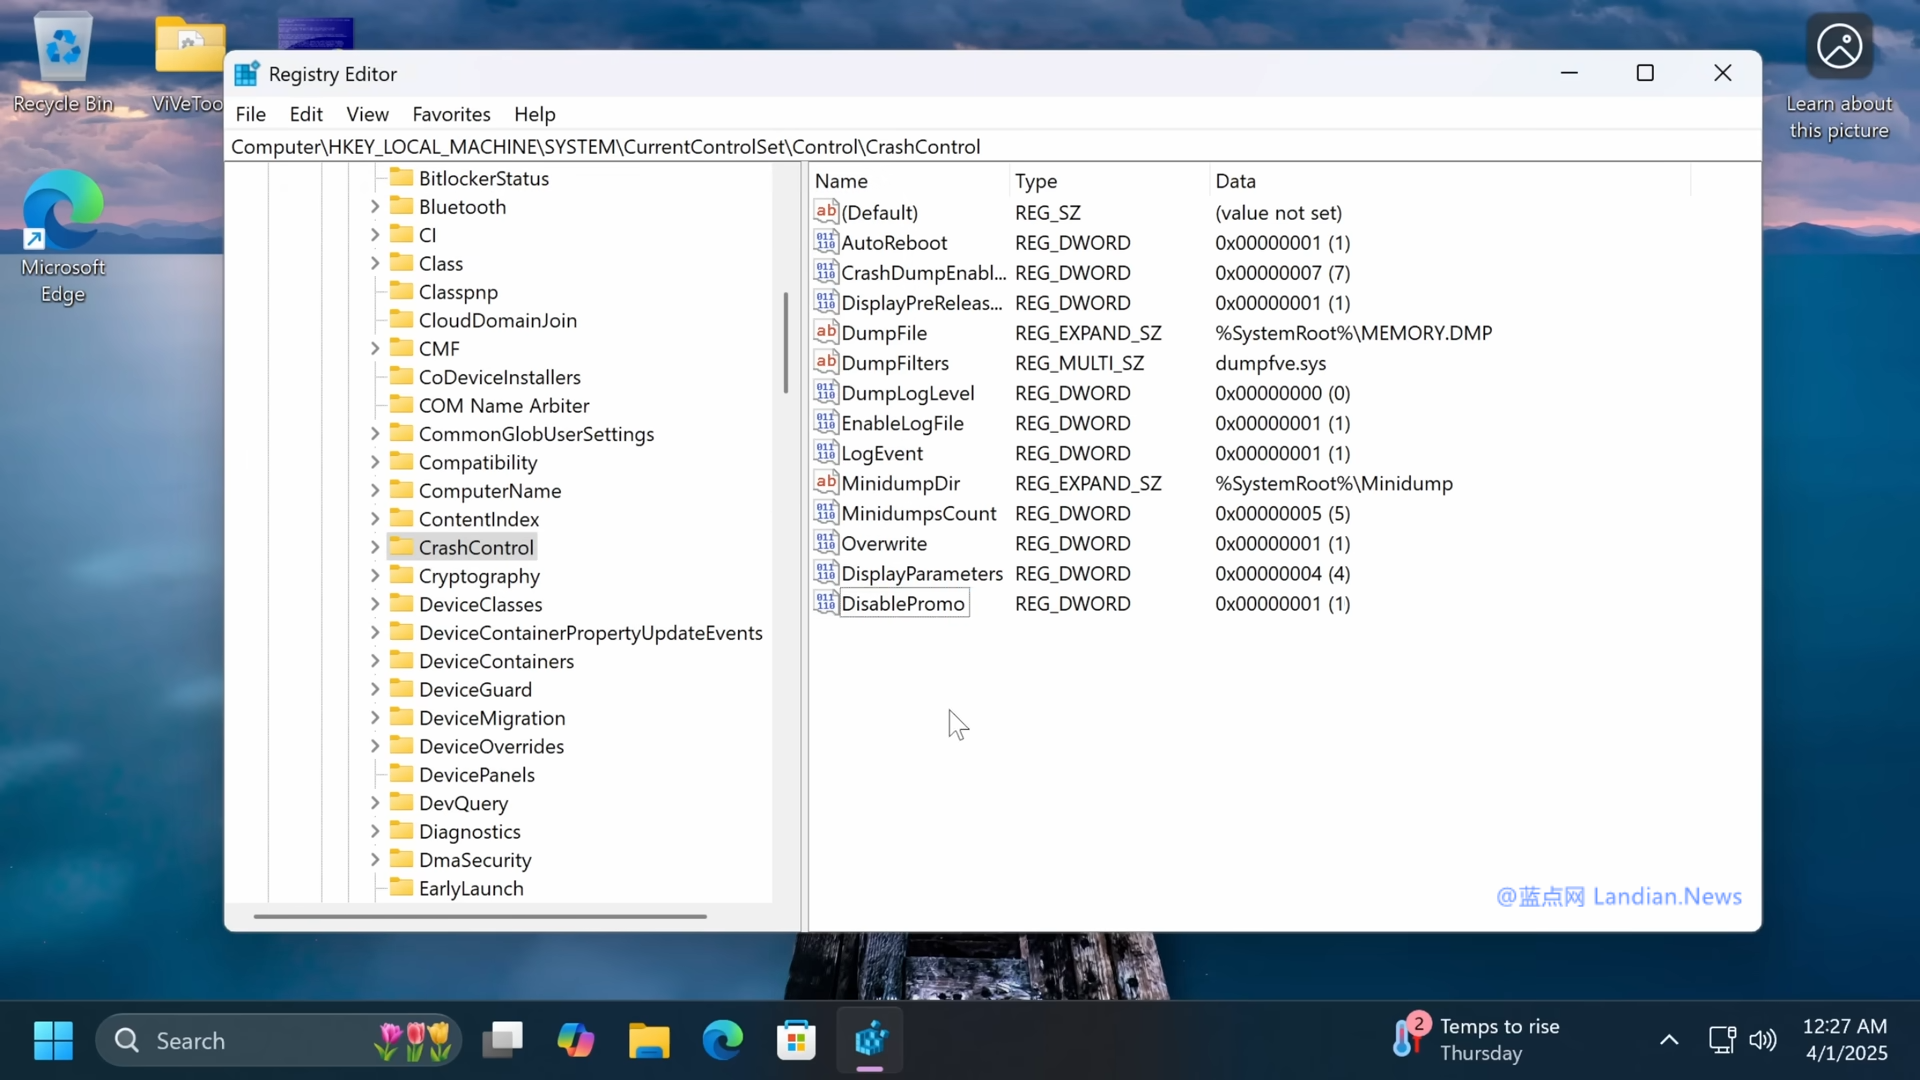Expand the Class key
Screen dimensions: 1920x1080
pos(375,263)
